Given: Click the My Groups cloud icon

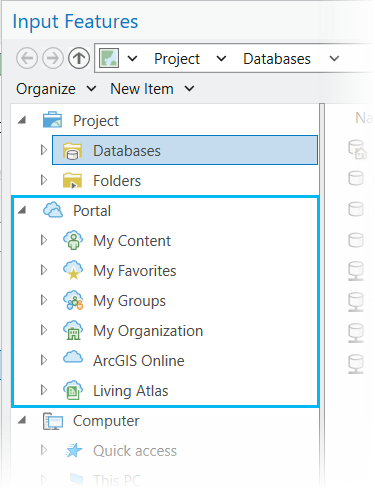Looking at the screenshot, I should coord(73,300).
